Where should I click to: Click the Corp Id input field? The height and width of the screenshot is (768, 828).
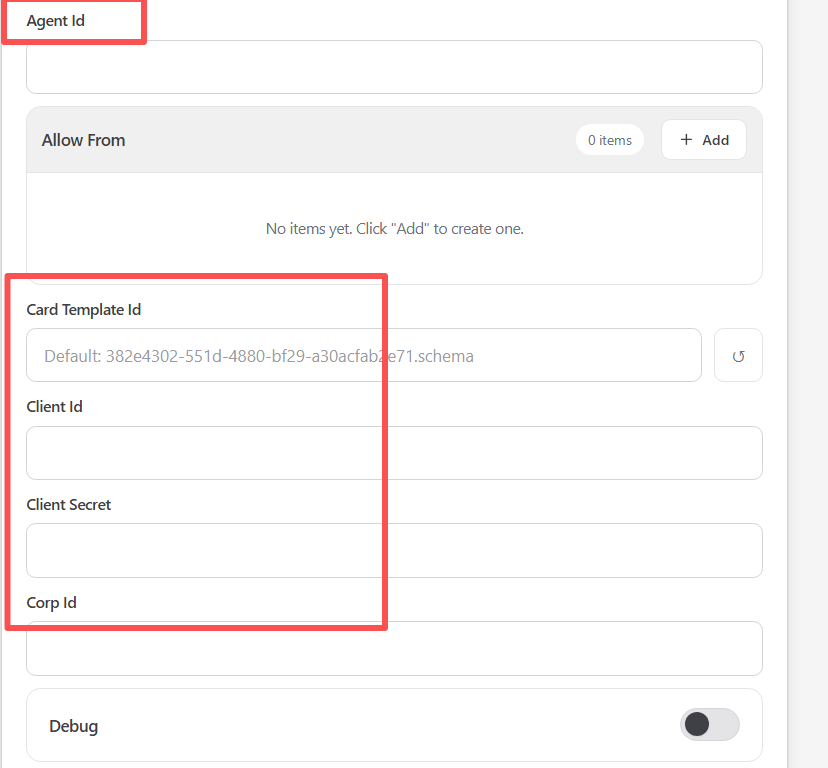[394, 649]
